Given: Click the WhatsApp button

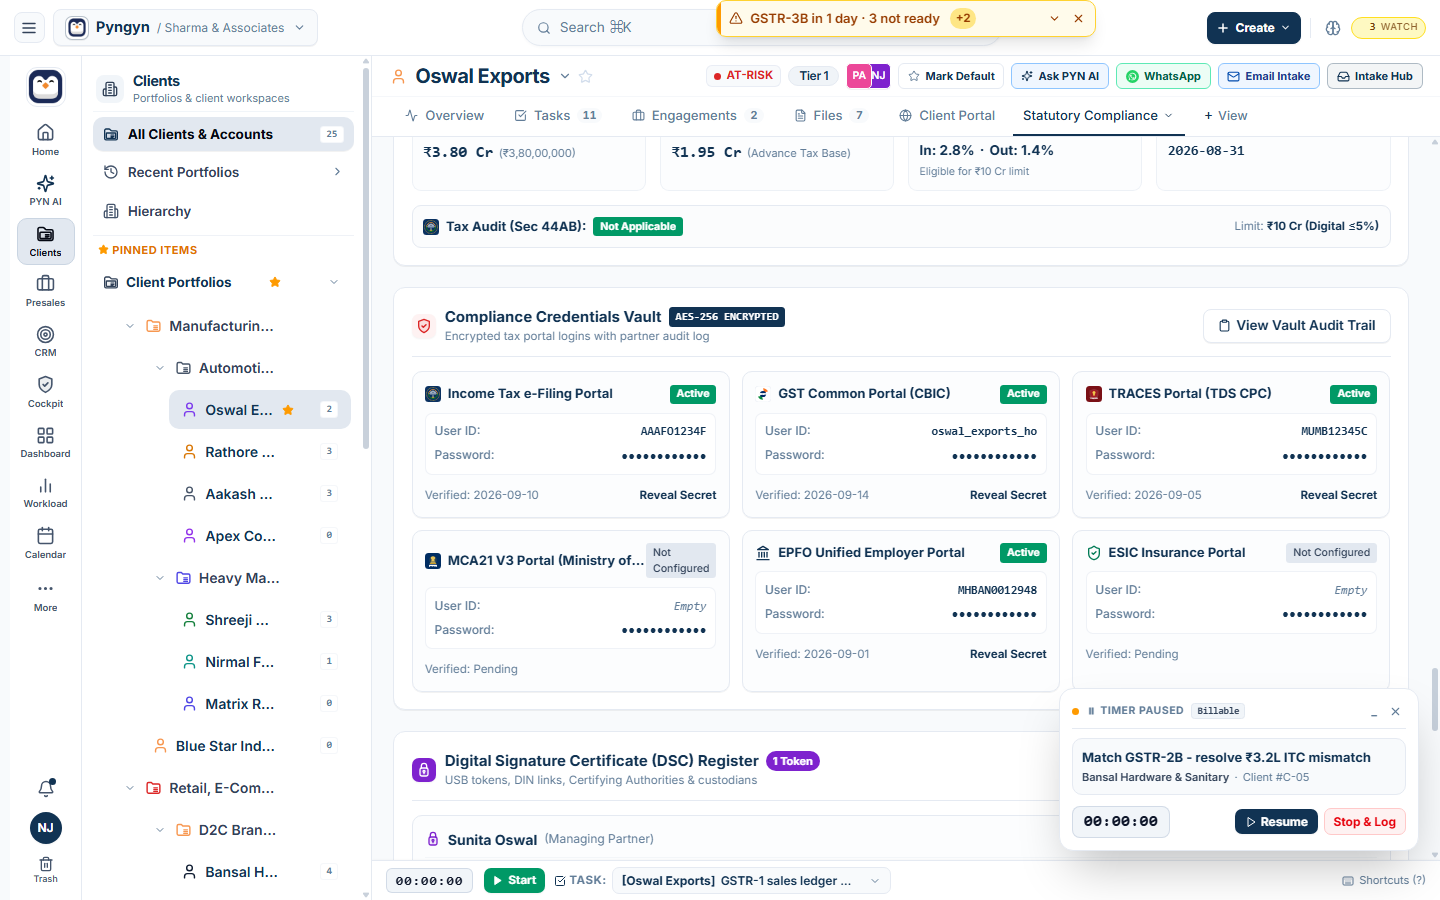Looking at the screenshot, I should 1163,76.
